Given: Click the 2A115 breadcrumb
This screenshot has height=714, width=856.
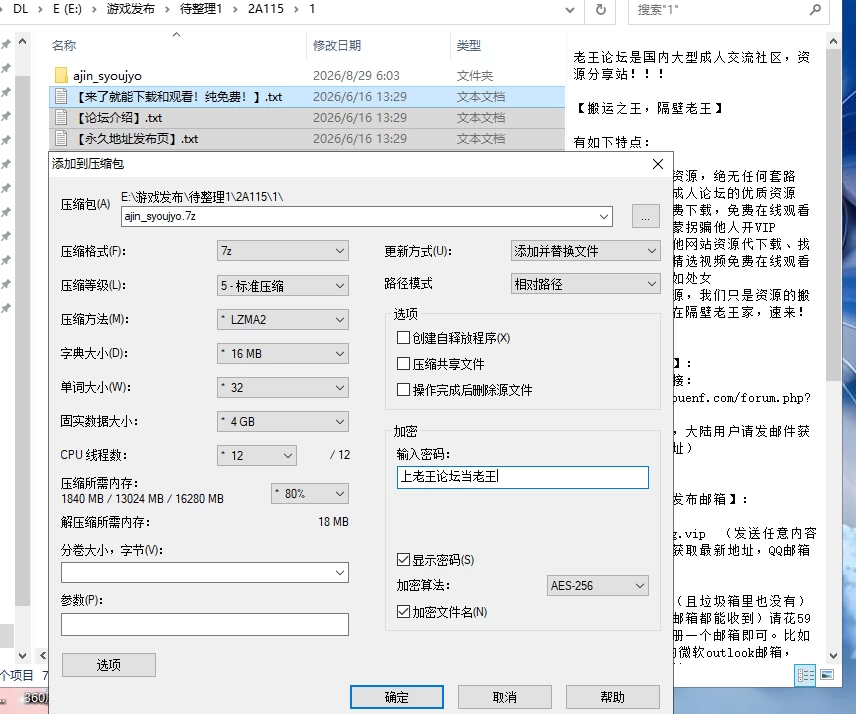Looking at the screenshot, I should 266,9.
